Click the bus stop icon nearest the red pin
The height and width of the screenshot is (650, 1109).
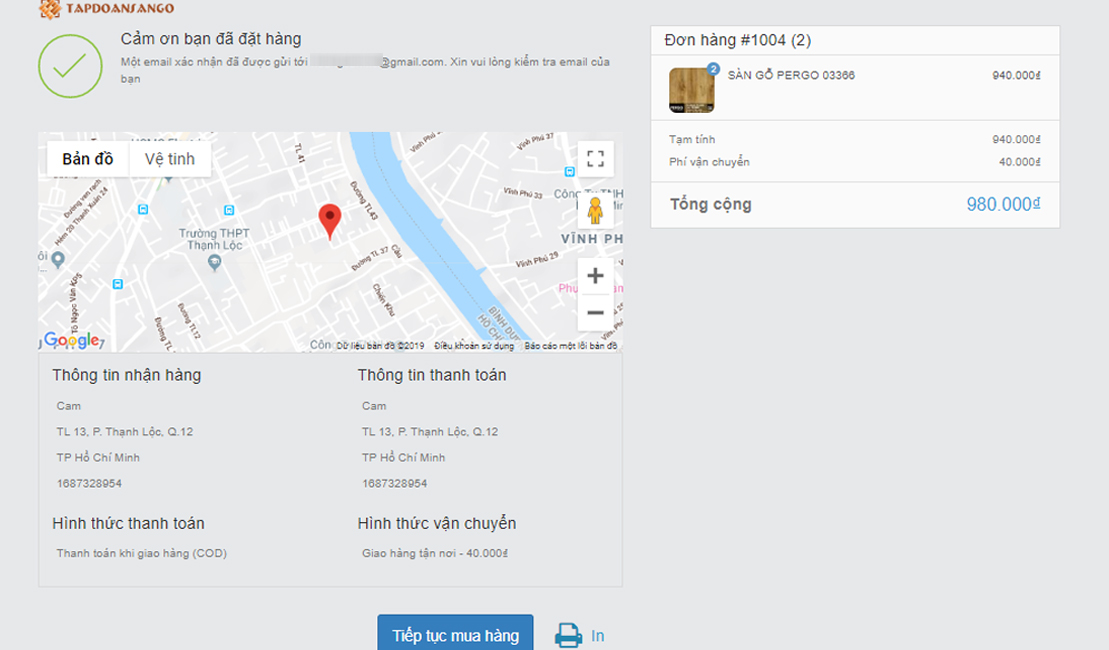click(x=230, y=210)
